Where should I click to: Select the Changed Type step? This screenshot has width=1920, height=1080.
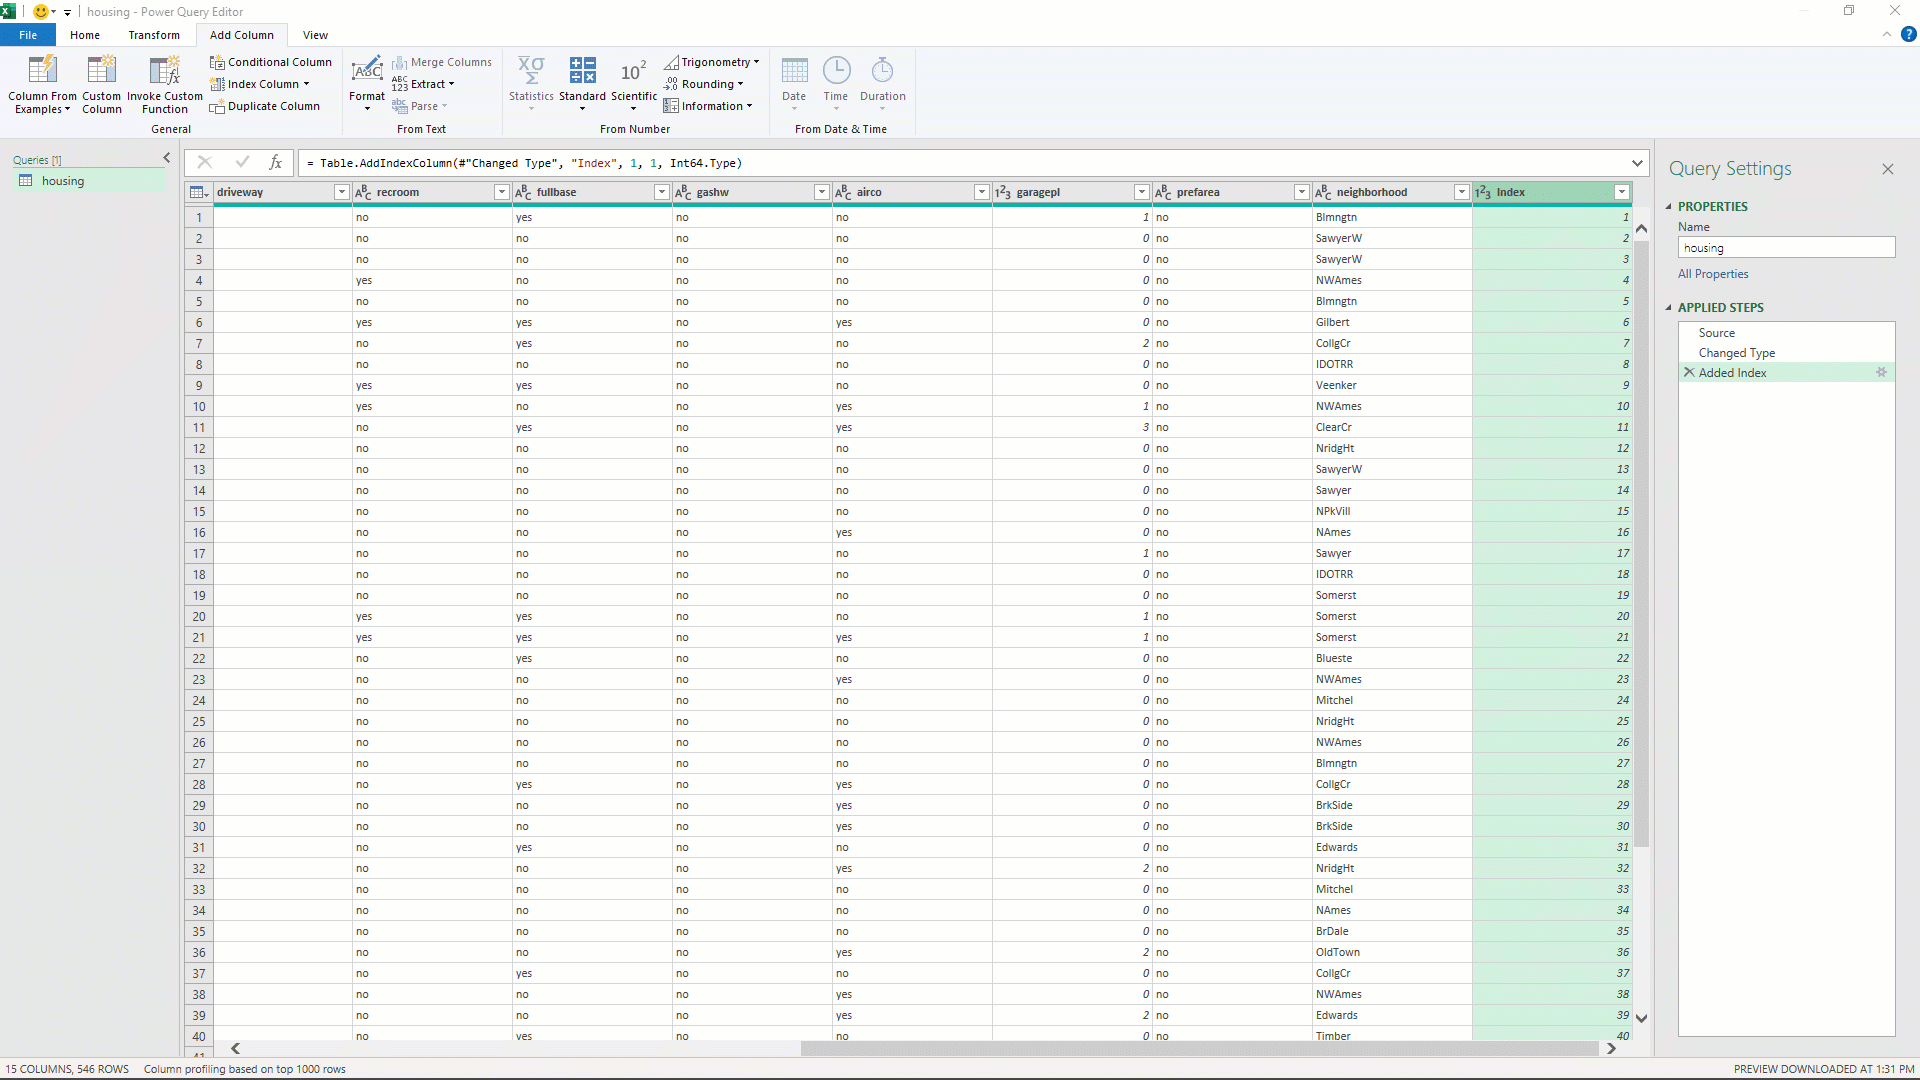point(1736,353)
